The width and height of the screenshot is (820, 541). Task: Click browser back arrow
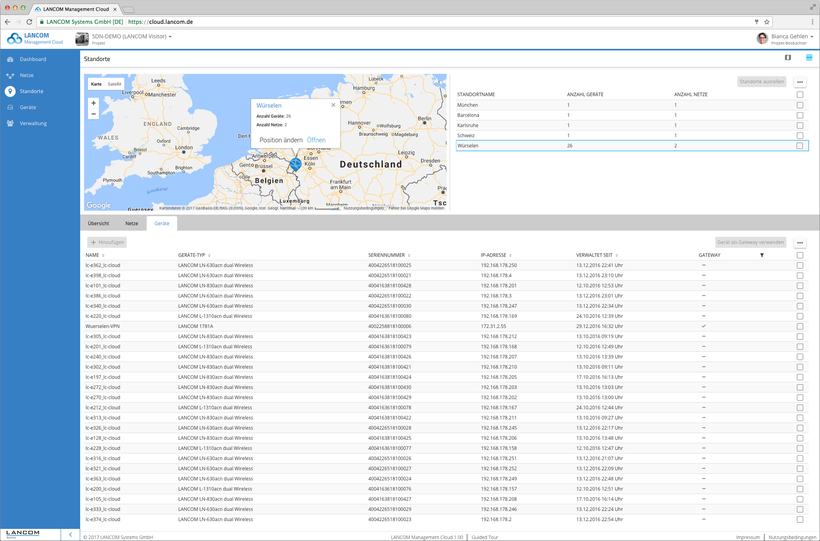pos(7,22)
